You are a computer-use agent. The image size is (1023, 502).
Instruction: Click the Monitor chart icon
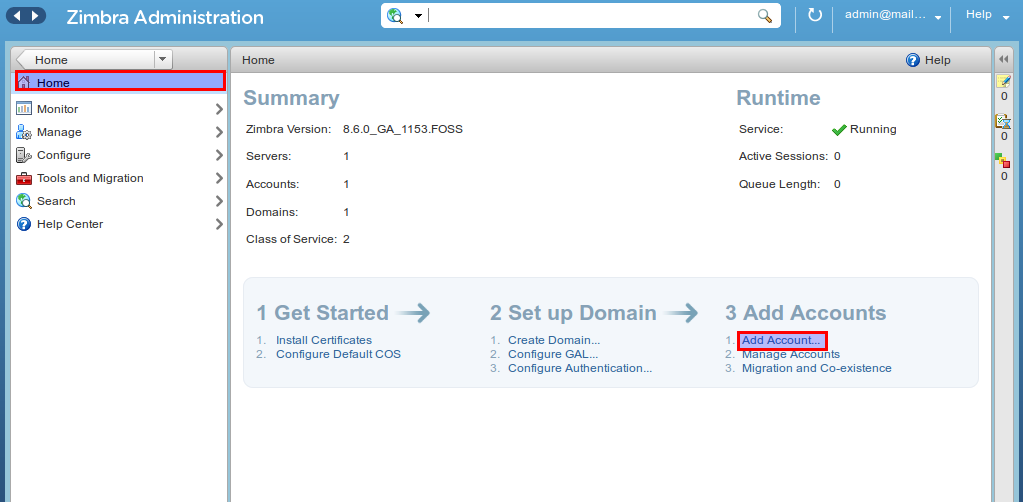point(24,108)
